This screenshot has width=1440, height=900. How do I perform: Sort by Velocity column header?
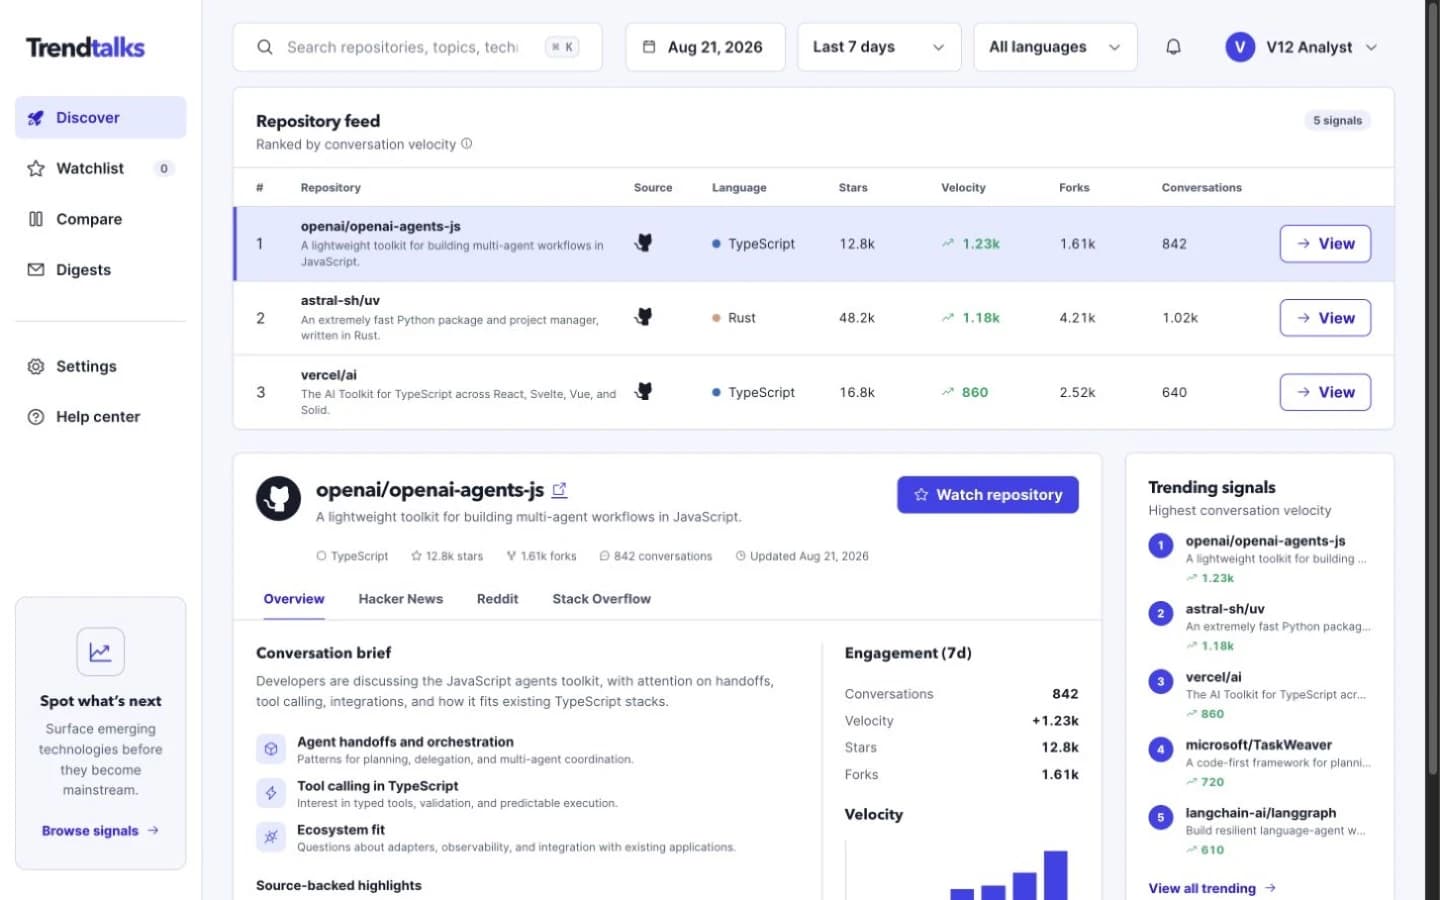click(963, 188)
